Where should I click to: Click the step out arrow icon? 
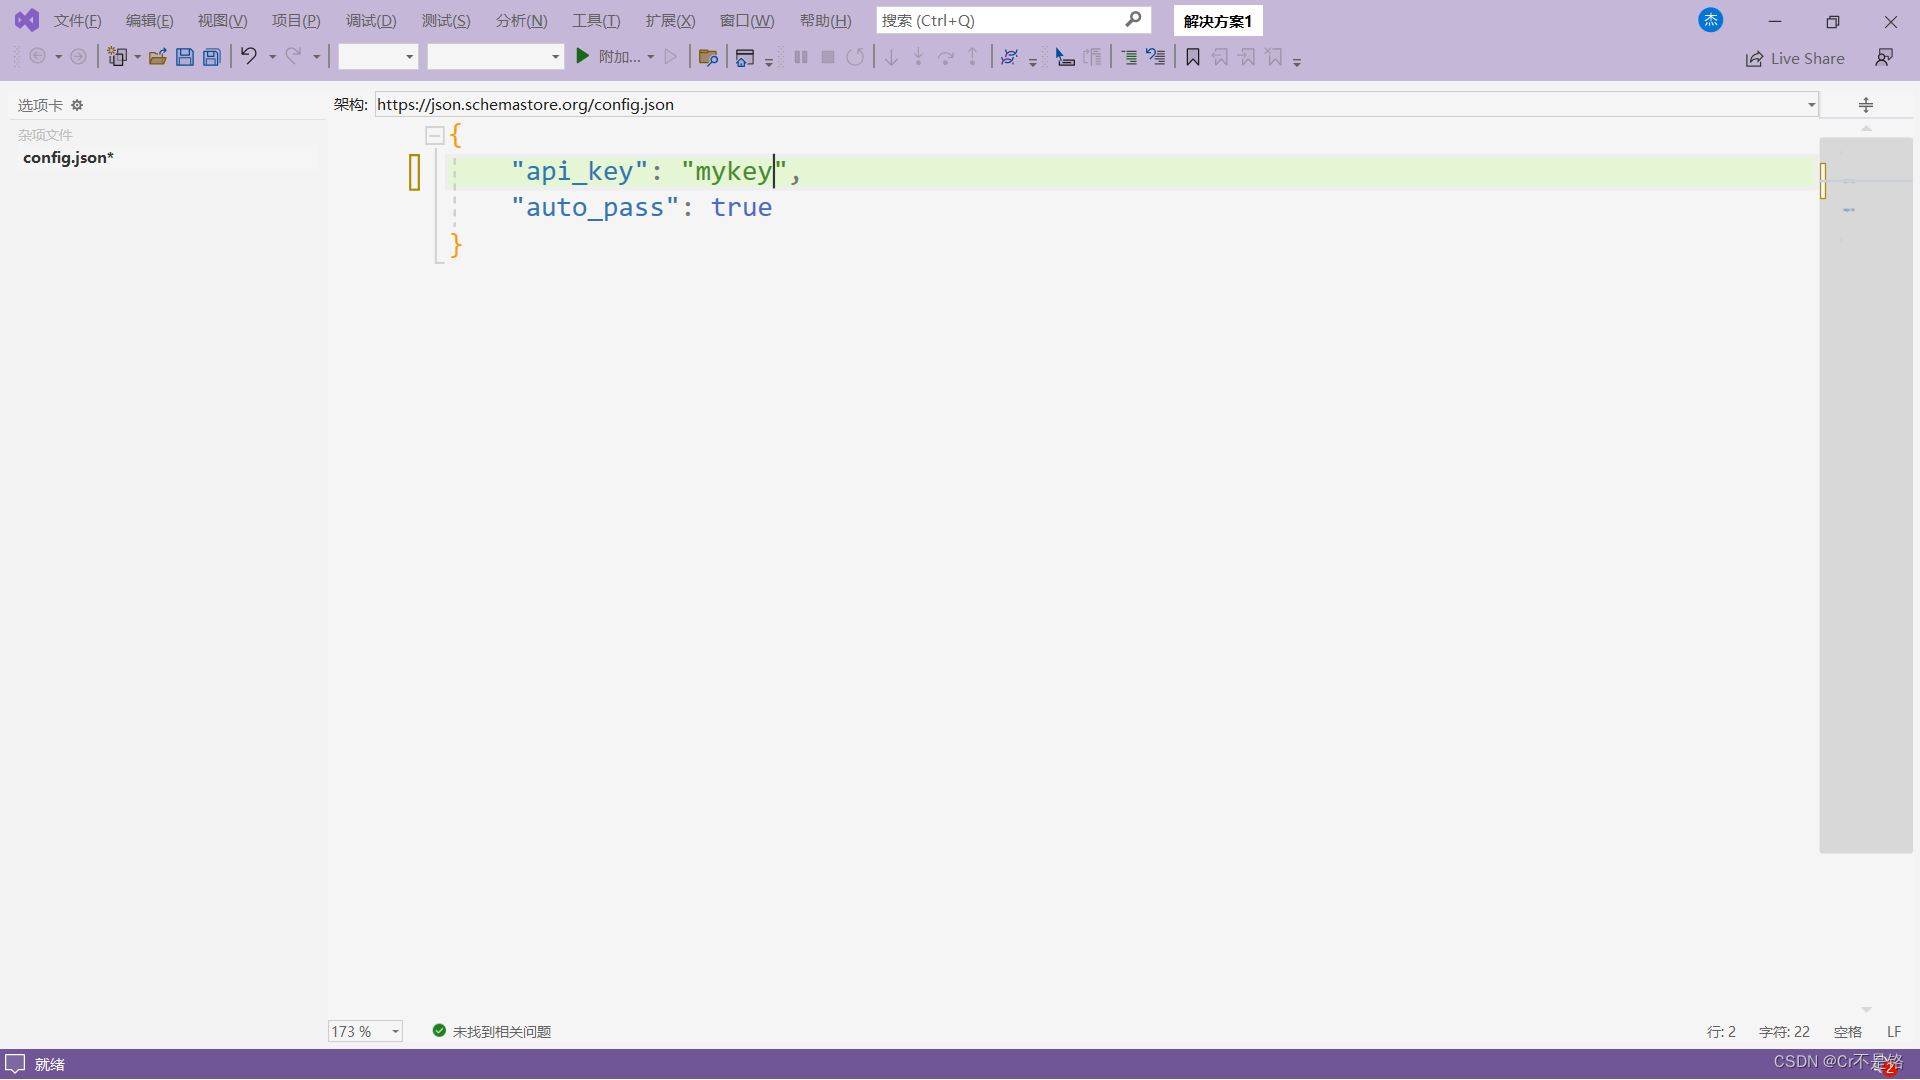tap(972, 57)
